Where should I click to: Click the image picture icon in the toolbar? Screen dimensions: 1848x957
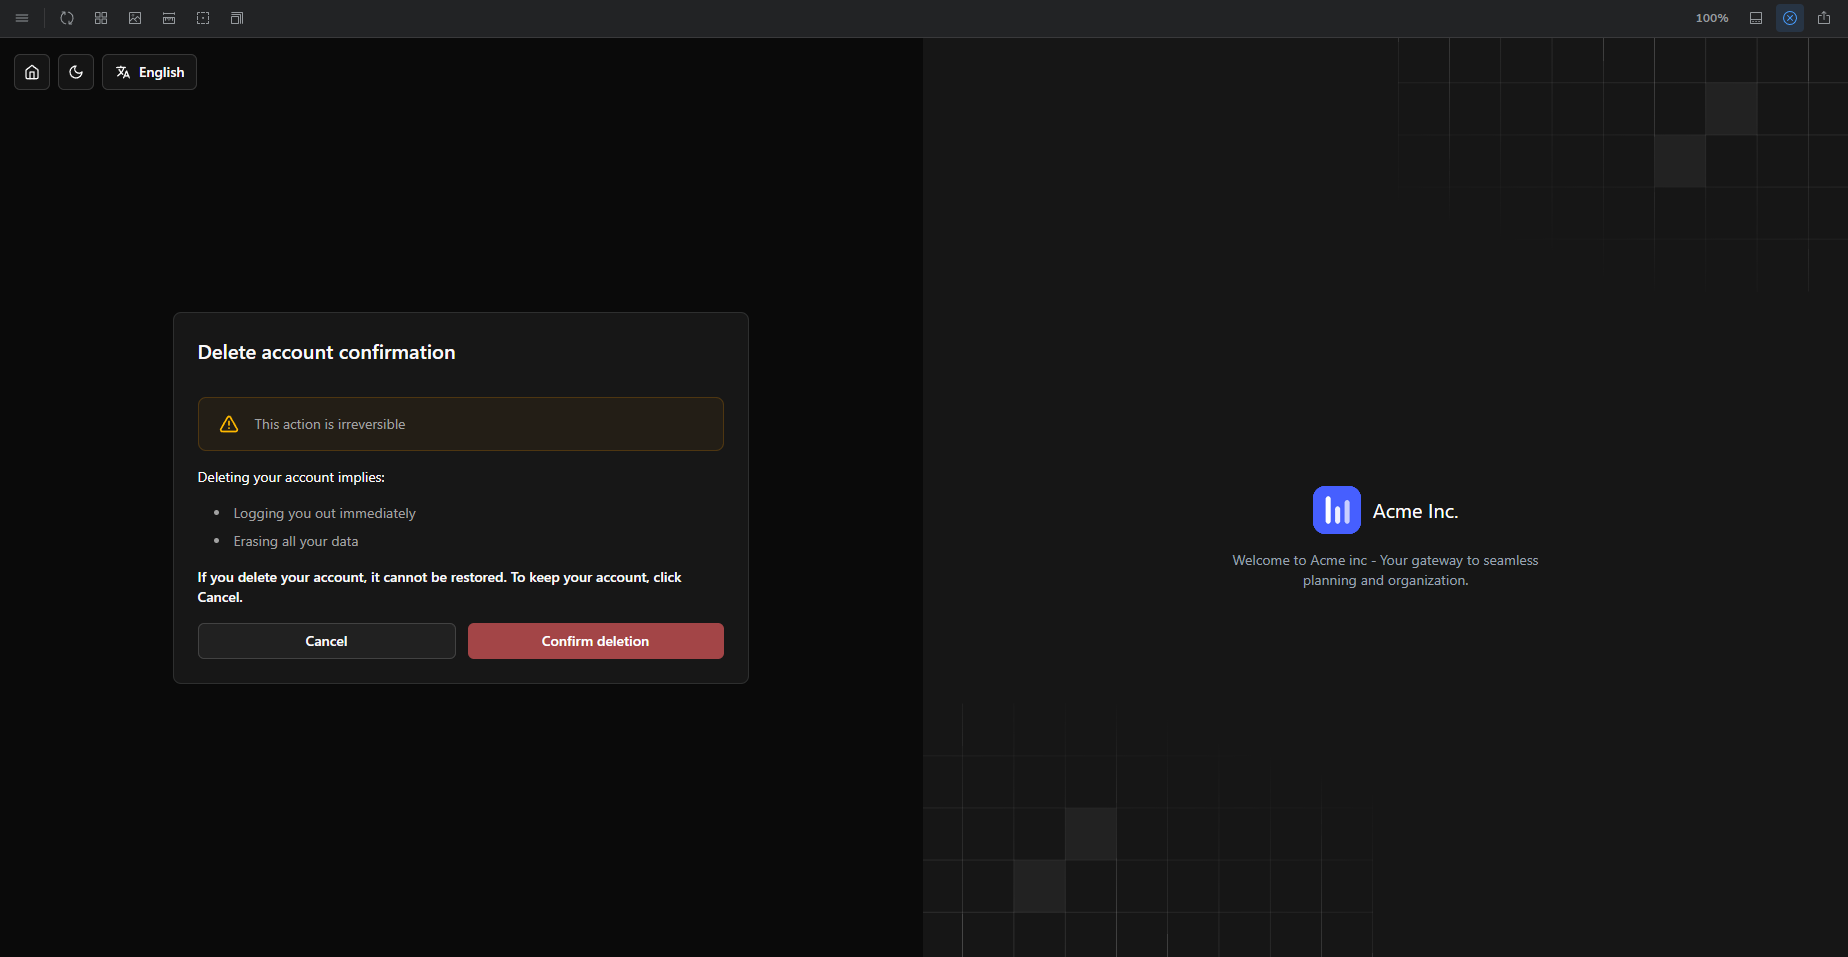point(135,18)
